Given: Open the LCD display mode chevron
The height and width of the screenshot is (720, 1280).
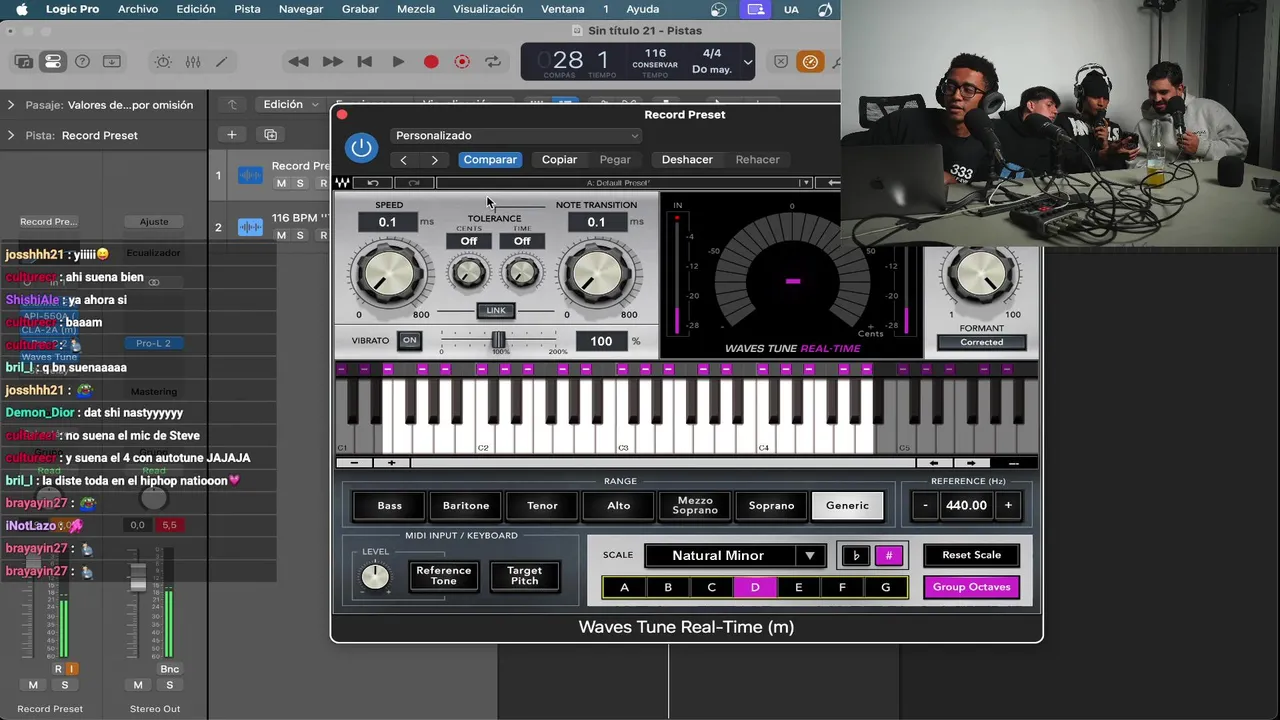Looking at the screenshot, I should 748,62.
